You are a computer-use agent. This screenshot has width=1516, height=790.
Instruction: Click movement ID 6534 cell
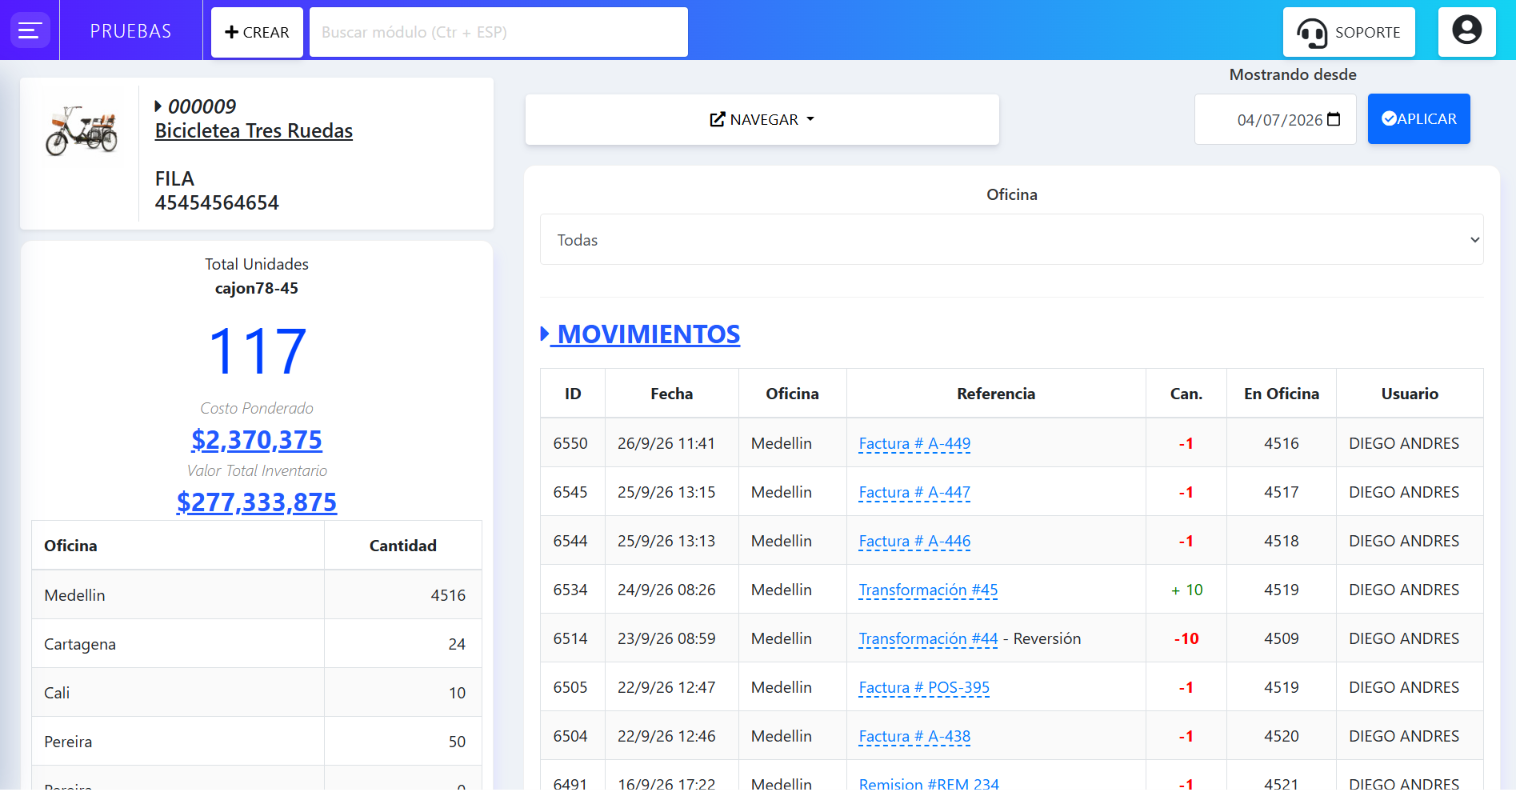click(x=571, y=590)
